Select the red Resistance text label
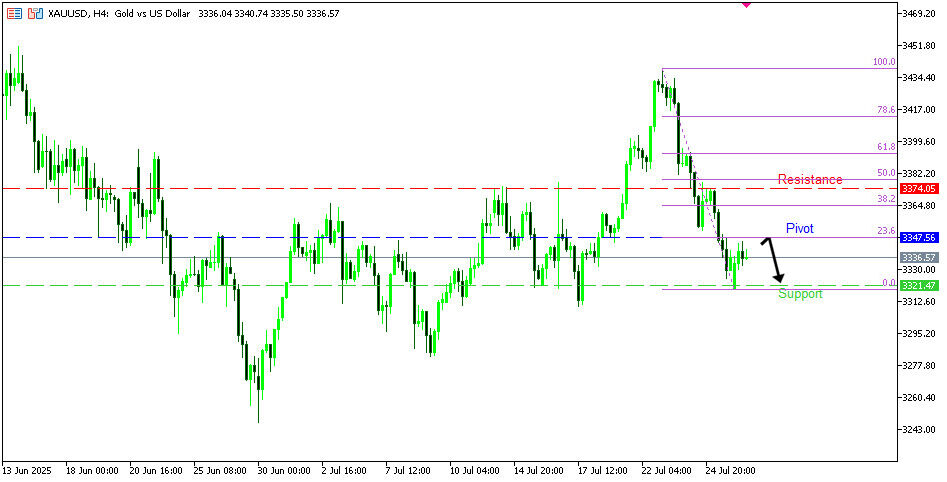 pos(810,179)
